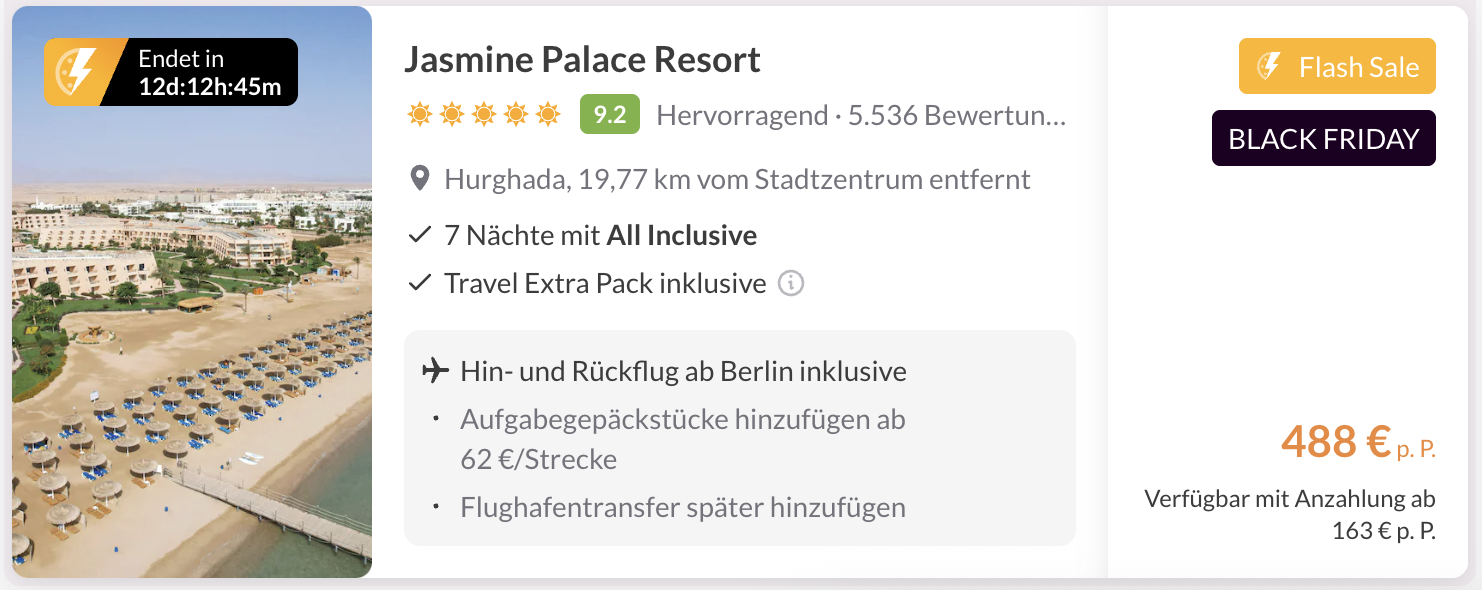Open the Jasmine Palace Resort title link
This screenshot has width=1482, height=590.
[582, 60]
